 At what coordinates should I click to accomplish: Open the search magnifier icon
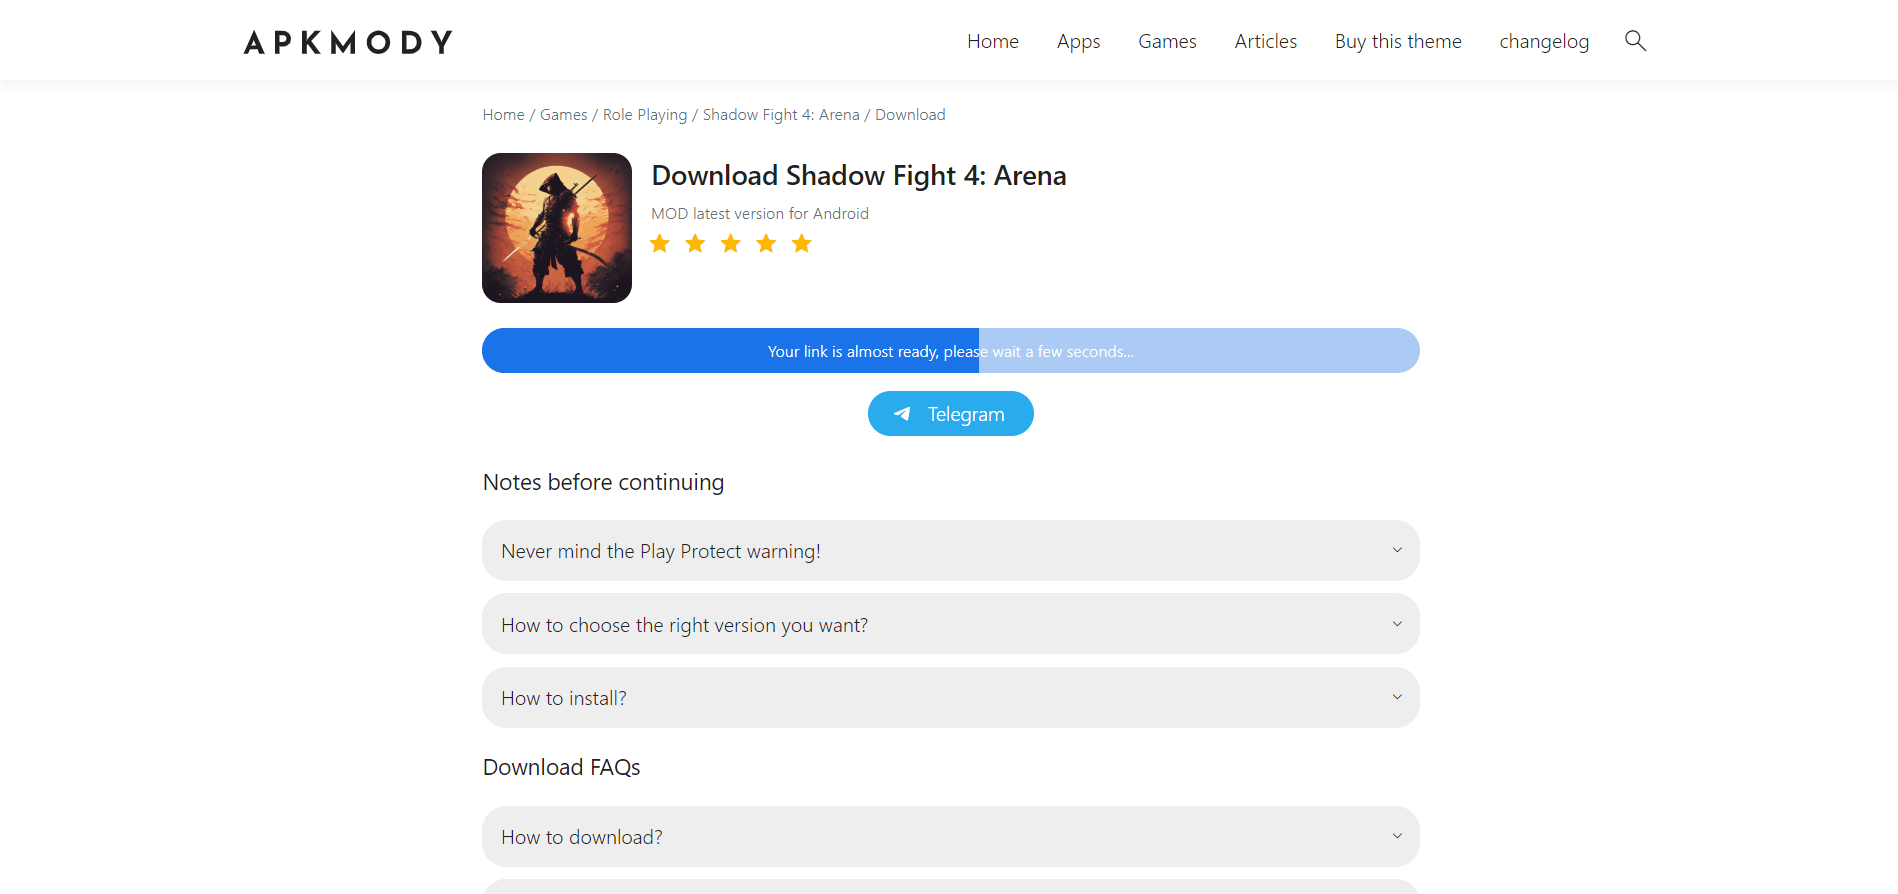point(1635,41)
